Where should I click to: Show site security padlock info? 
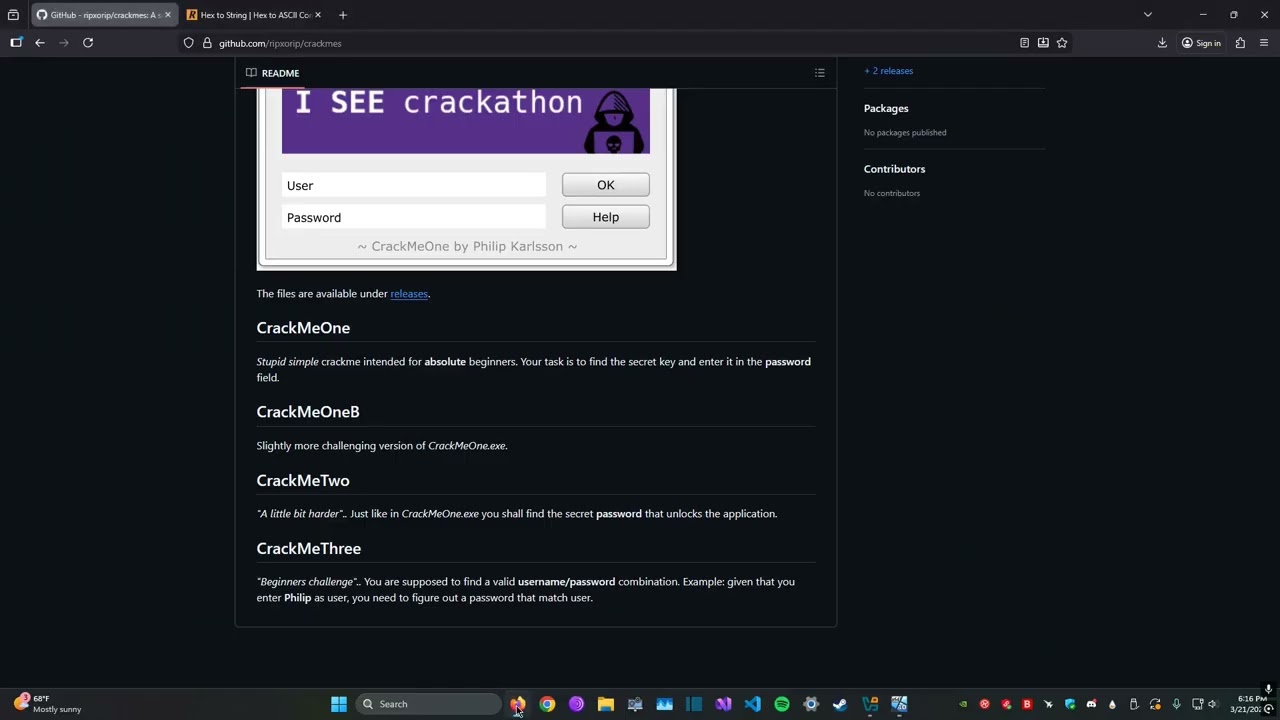207,43
